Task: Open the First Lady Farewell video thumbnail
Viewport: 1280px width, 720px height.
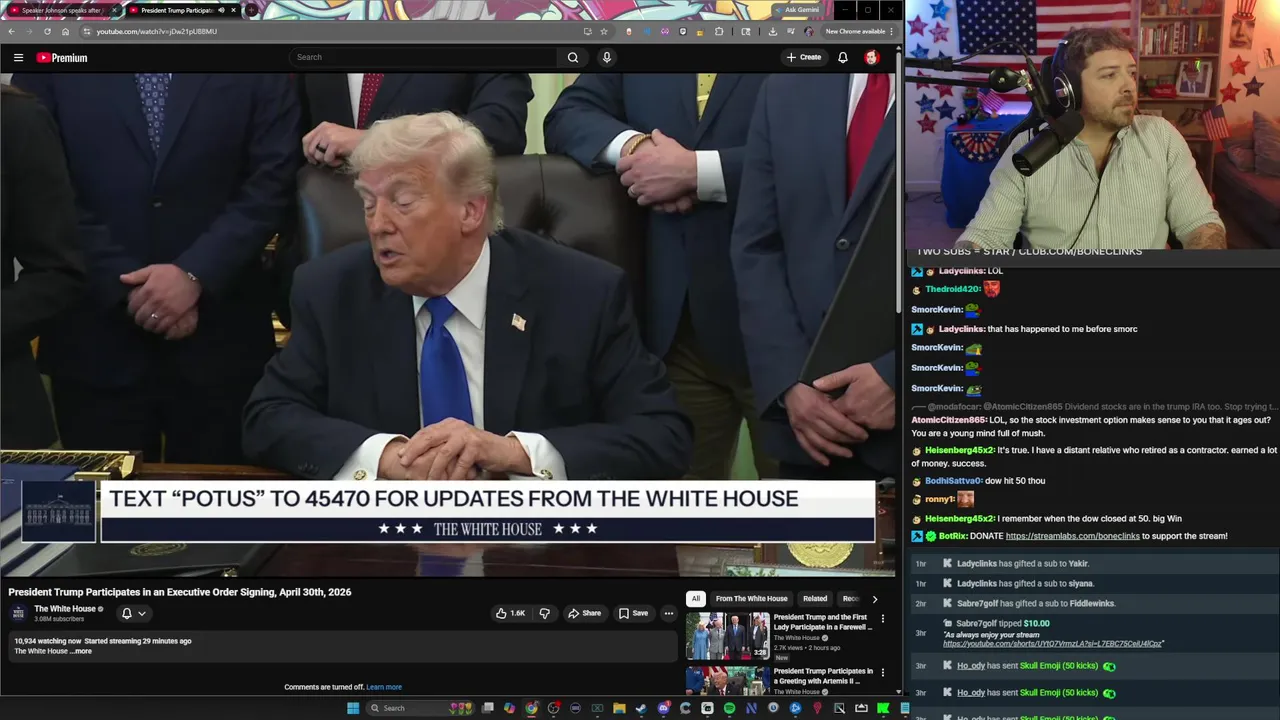Action: click(728, 636)
